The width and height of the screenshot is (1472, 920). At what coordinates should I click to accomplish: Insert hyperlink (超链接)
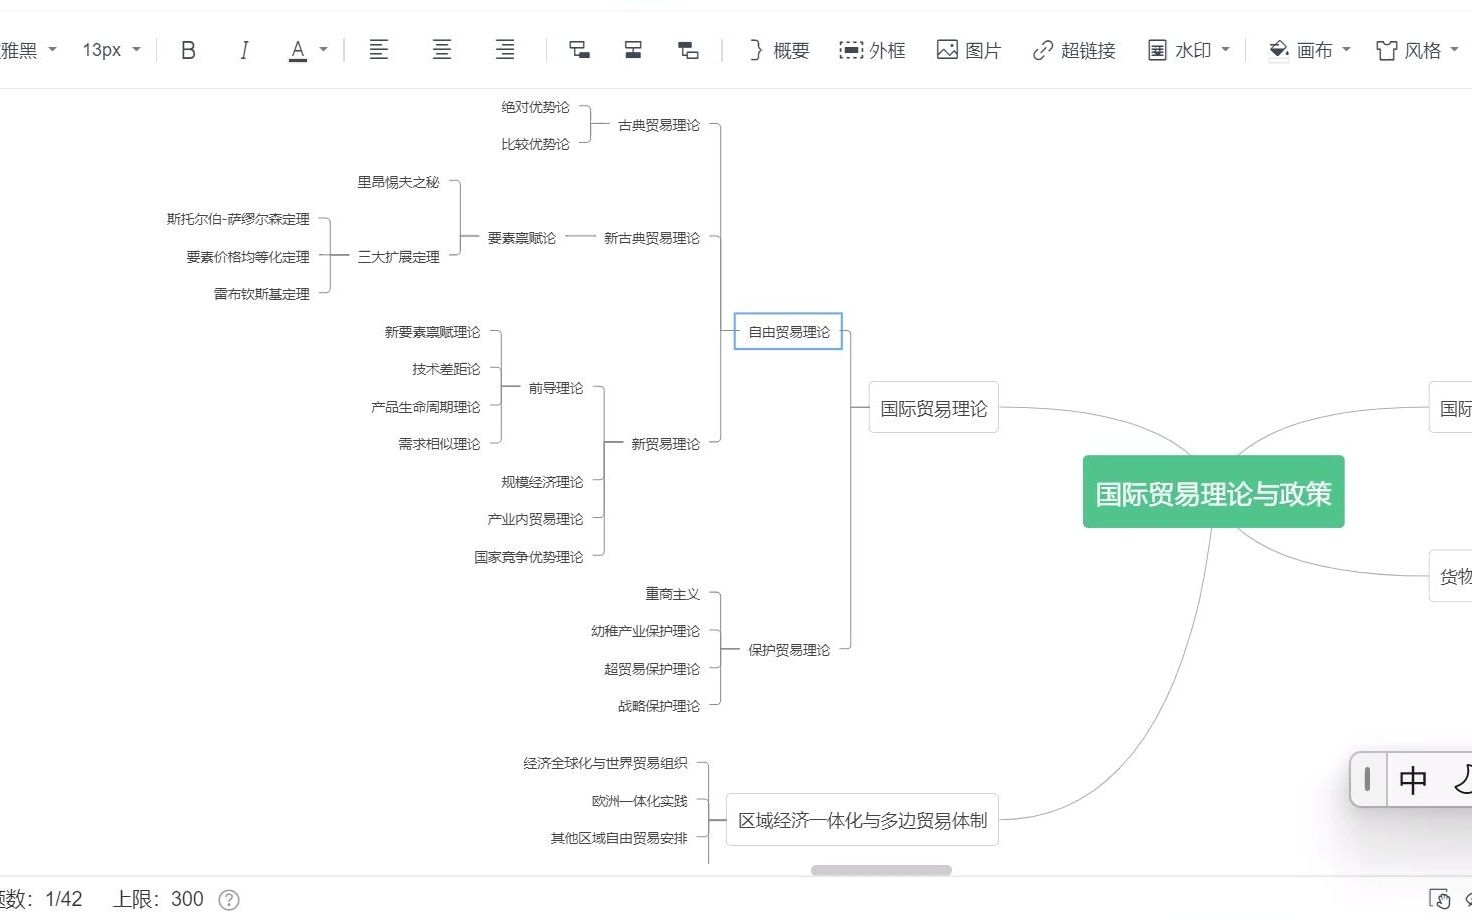(x=1074, y=50)
